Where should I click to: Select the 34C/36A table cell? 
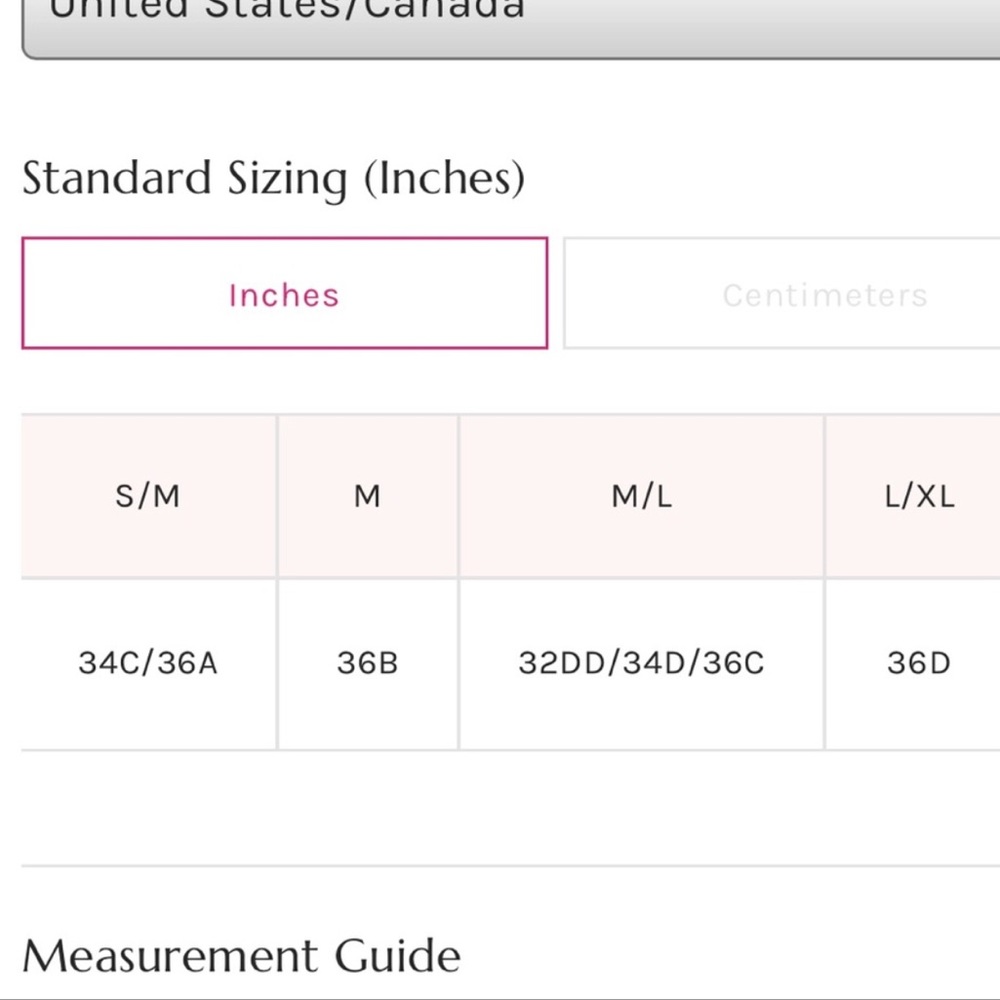point(149,664)
